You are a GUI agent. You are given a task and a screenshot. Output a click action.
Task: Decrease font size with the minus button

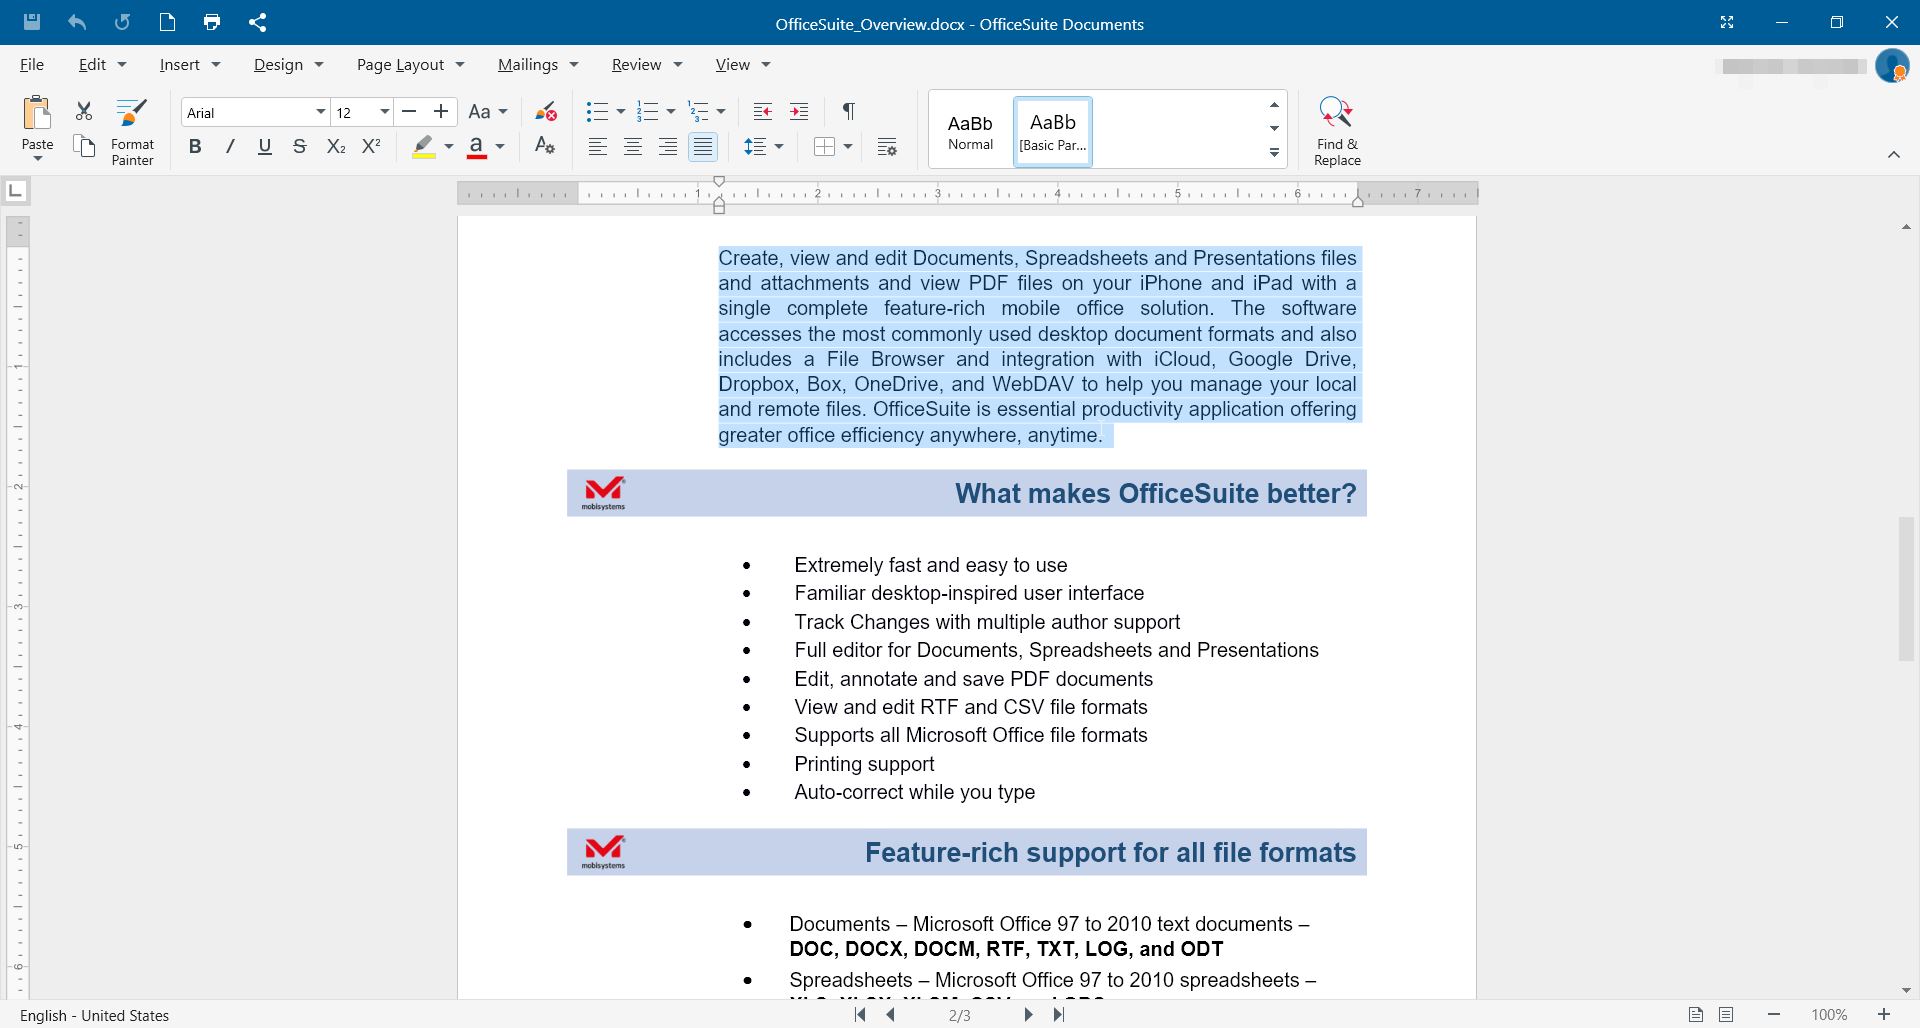click(408, 112)
